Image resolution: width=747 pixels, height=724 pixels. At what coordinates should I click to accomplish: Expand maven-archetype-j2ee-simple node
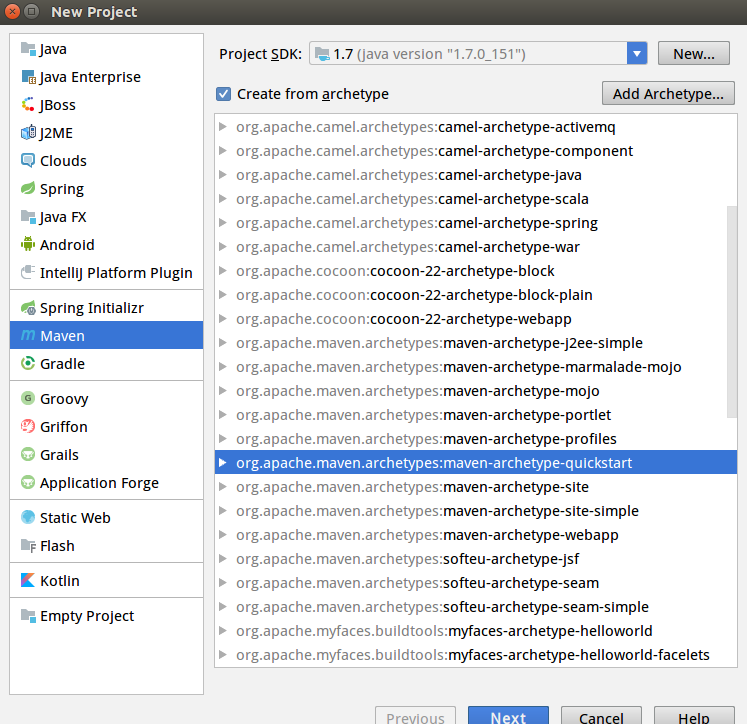[222, 342]
